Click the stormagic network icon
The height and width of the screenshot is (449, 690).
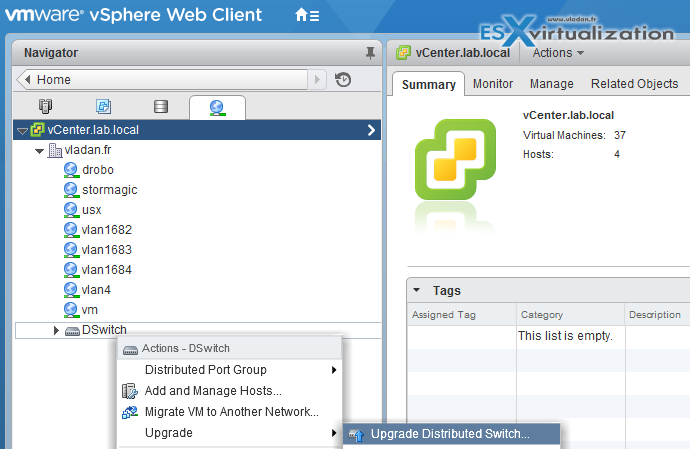71,190
